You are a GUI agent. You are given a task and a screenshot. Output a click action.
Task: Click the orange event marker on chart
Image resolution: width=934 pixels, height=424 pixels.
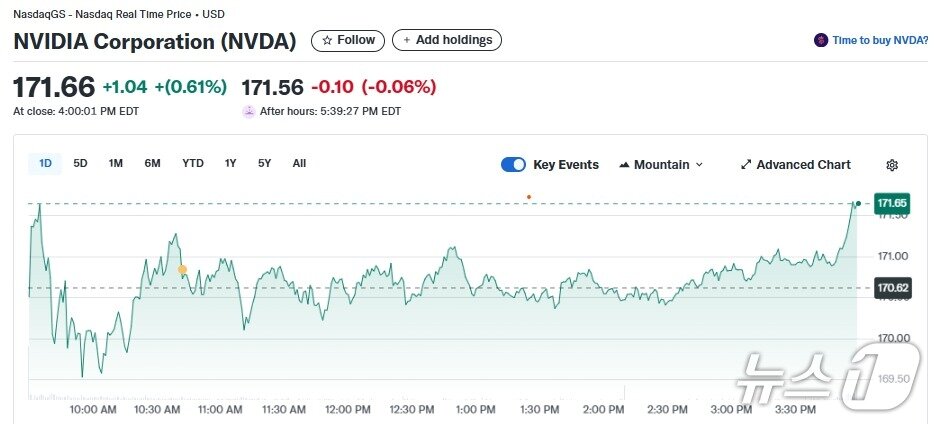pyautogui.click(x=528, y=197)
